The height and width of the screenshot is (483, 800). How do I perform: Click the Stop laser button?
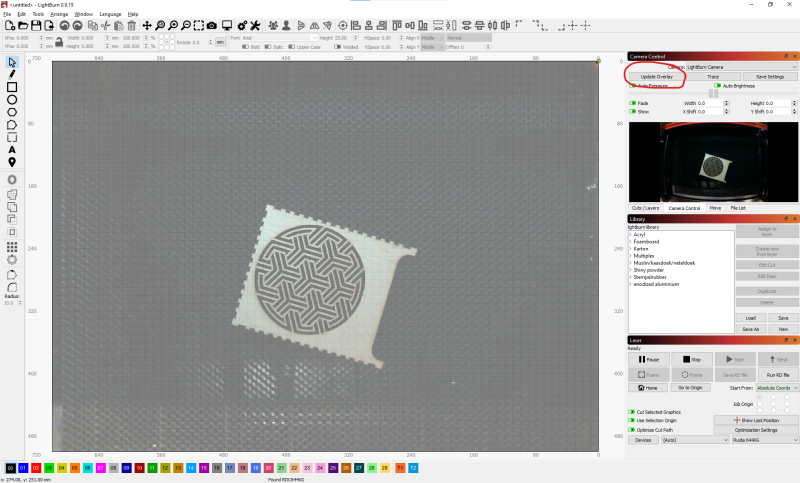click(x=692, y=359)
